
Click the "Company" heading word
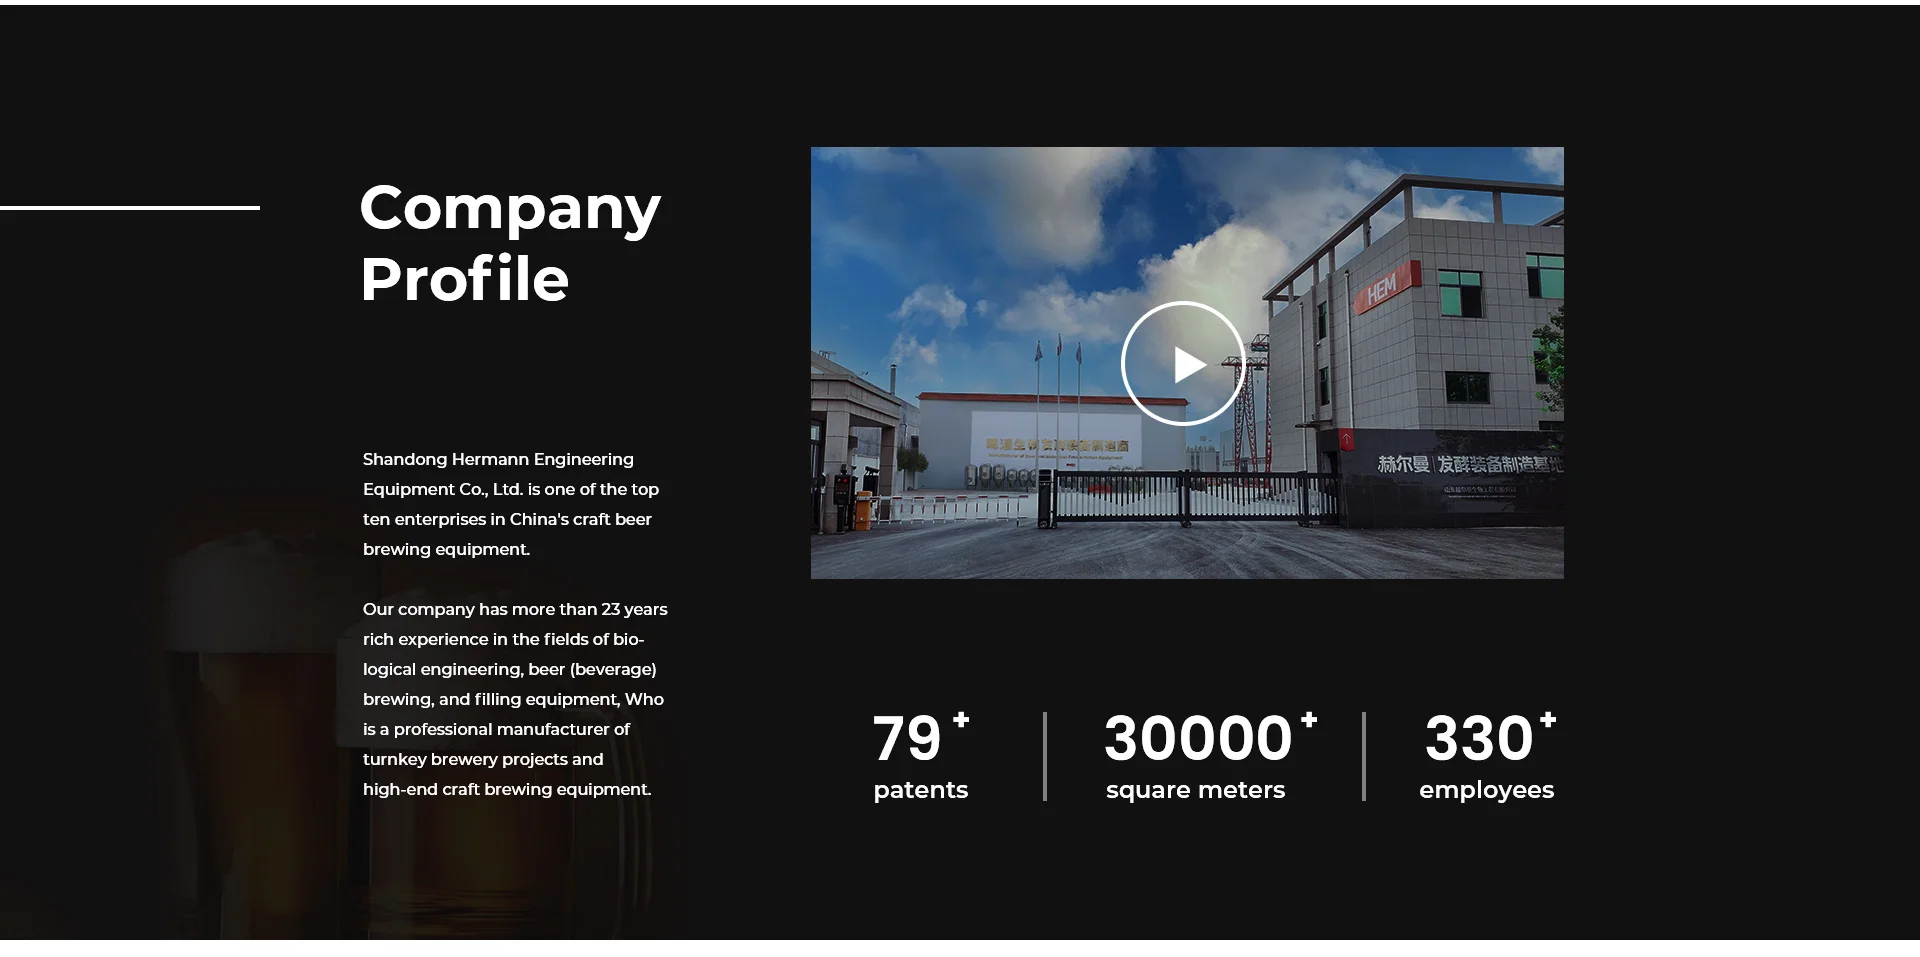510,208
